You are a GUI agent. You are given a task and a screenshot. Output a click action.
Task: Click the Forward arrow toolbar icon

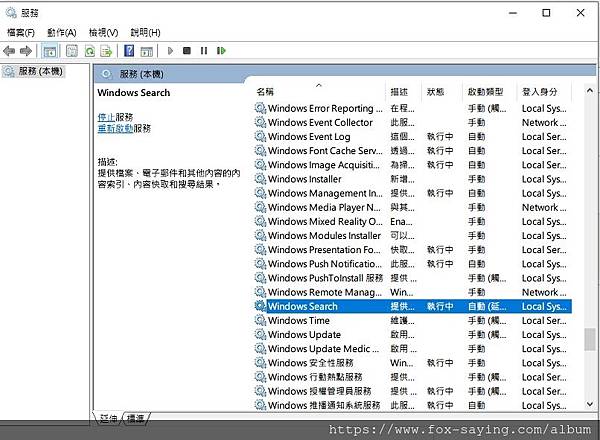(26, 51)
